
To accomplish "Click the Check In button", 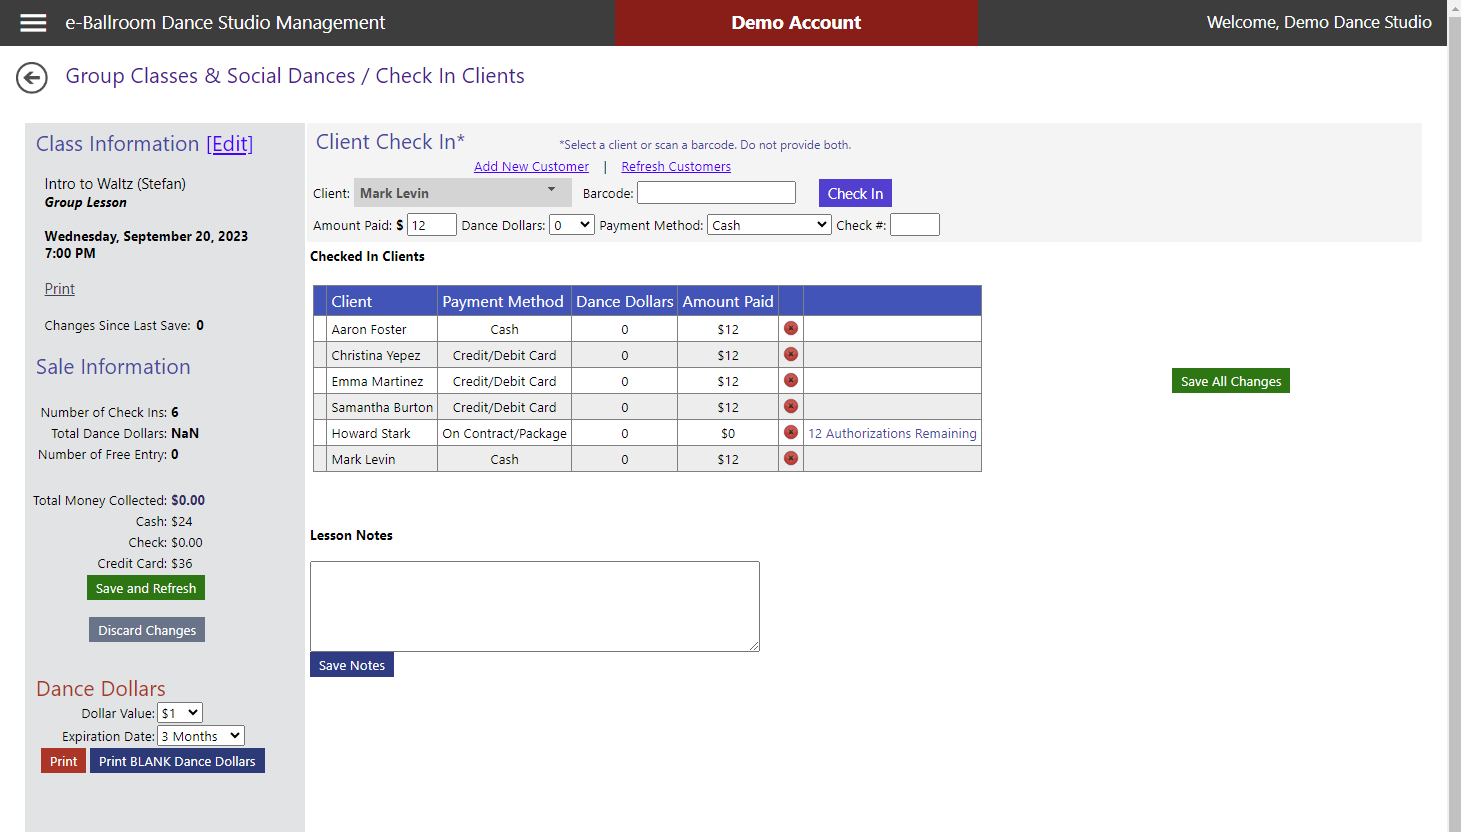I will coord(855,192).
